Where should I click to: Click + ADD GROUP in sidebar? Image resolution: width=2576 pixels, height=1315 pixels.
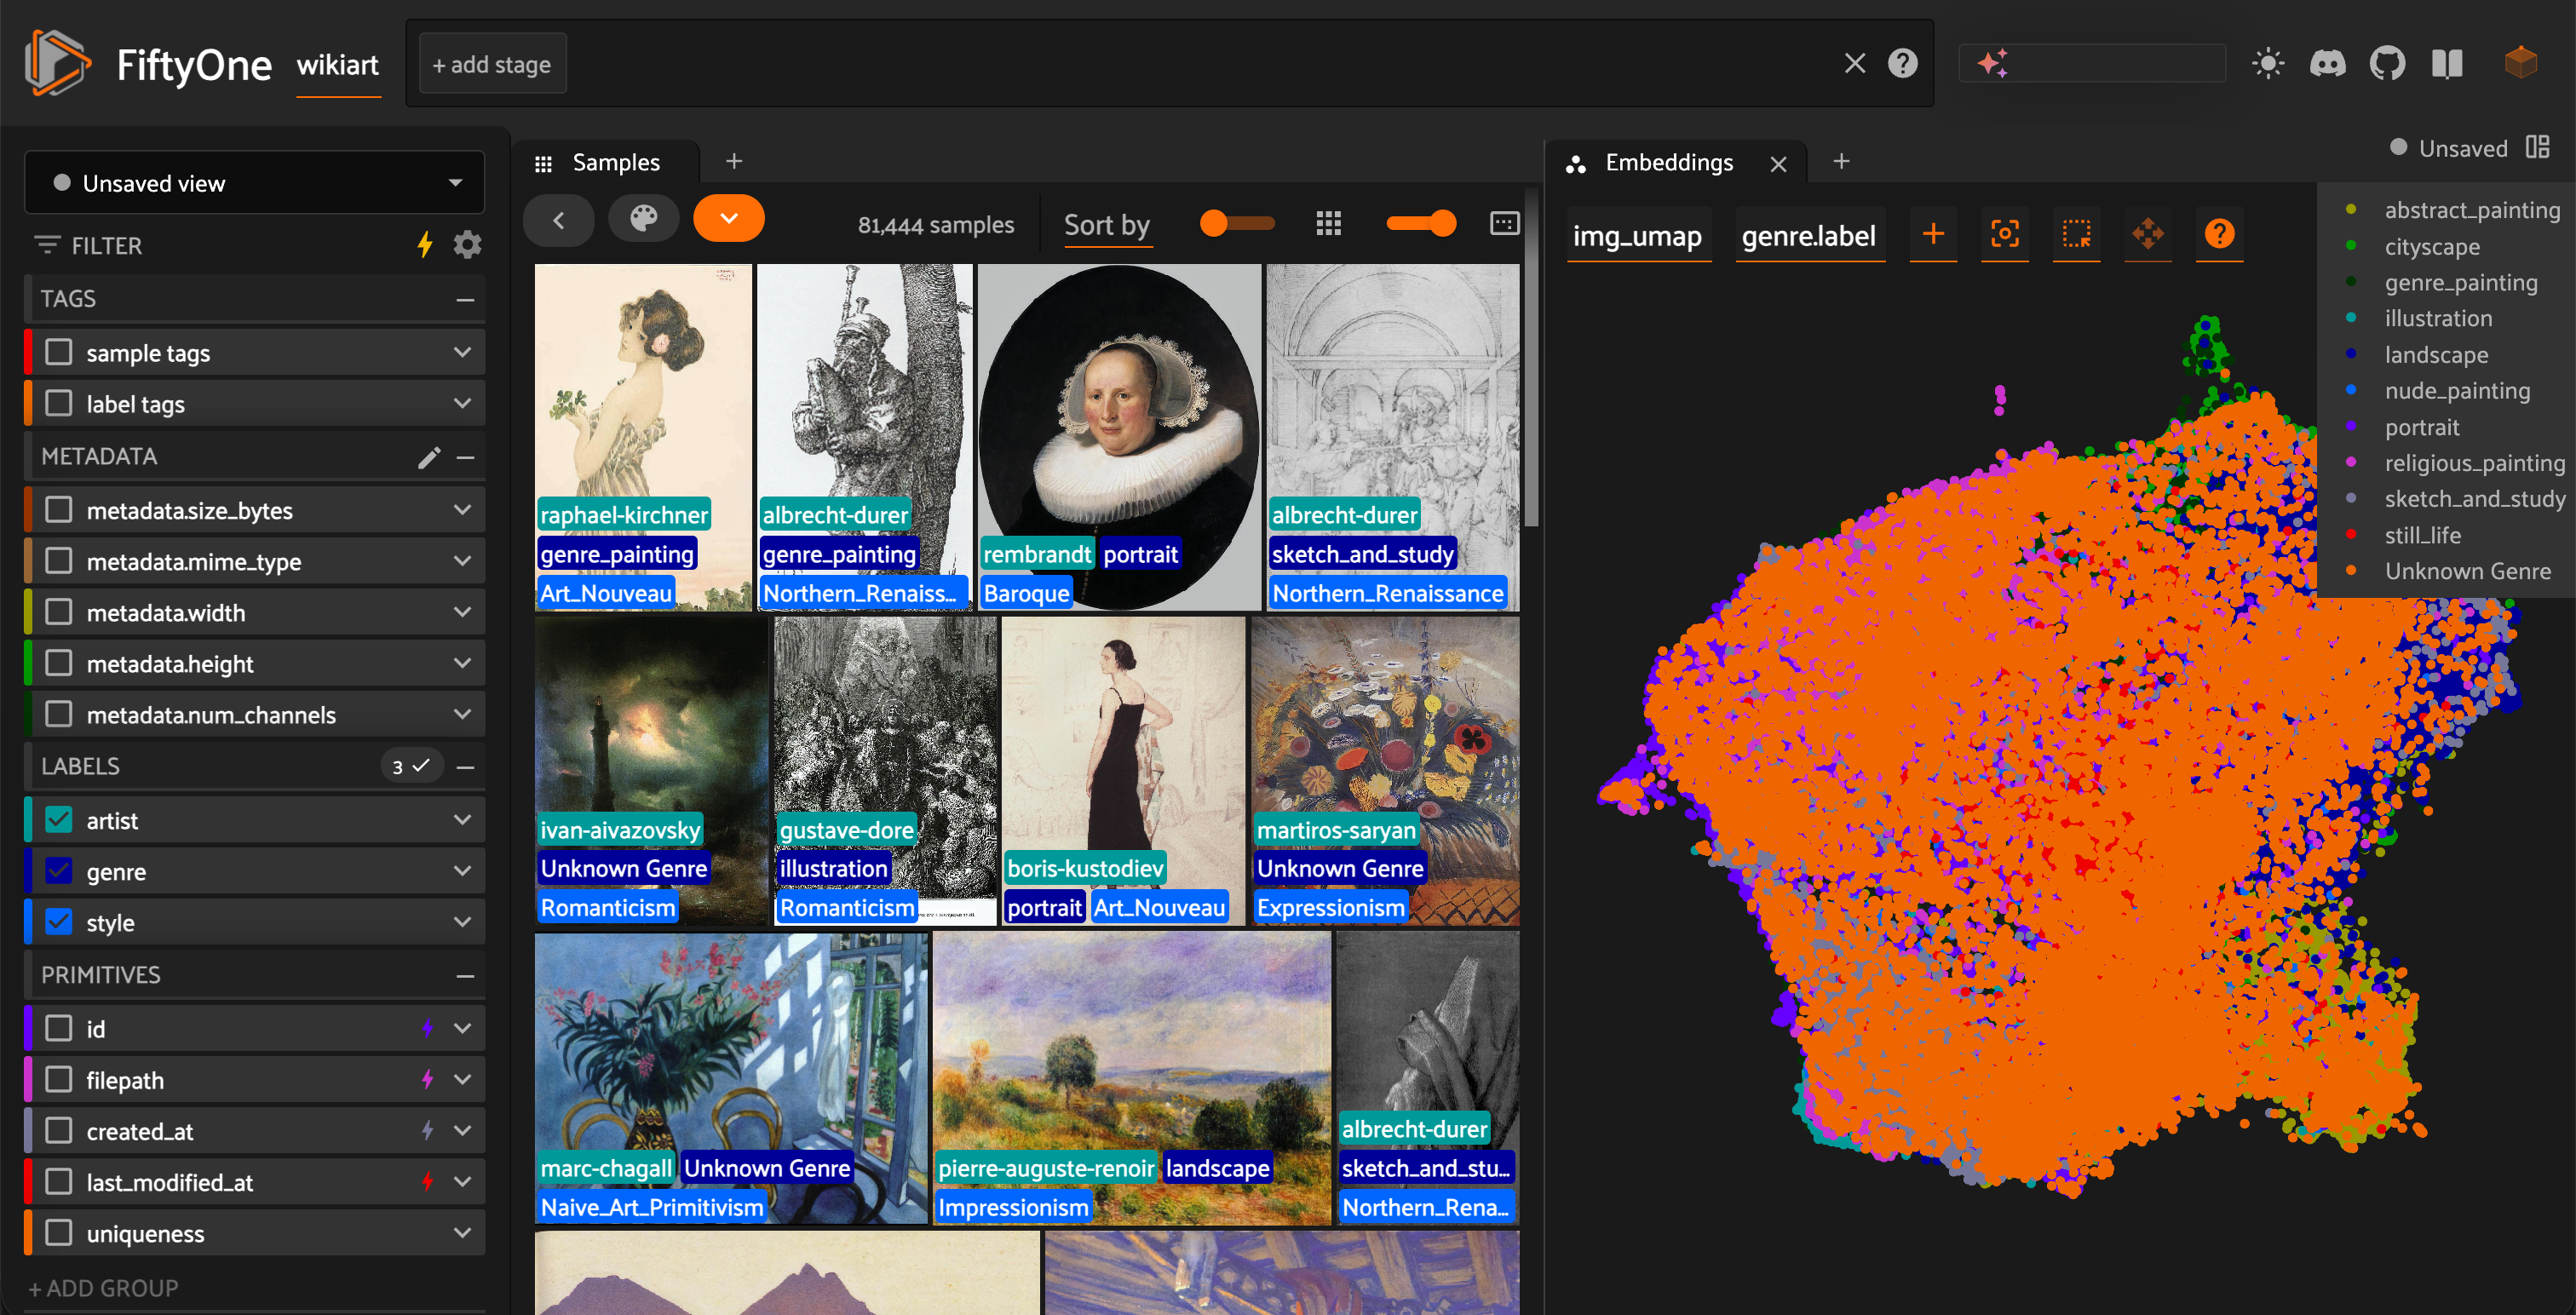pyautogui.click(x=103, y=1288)
